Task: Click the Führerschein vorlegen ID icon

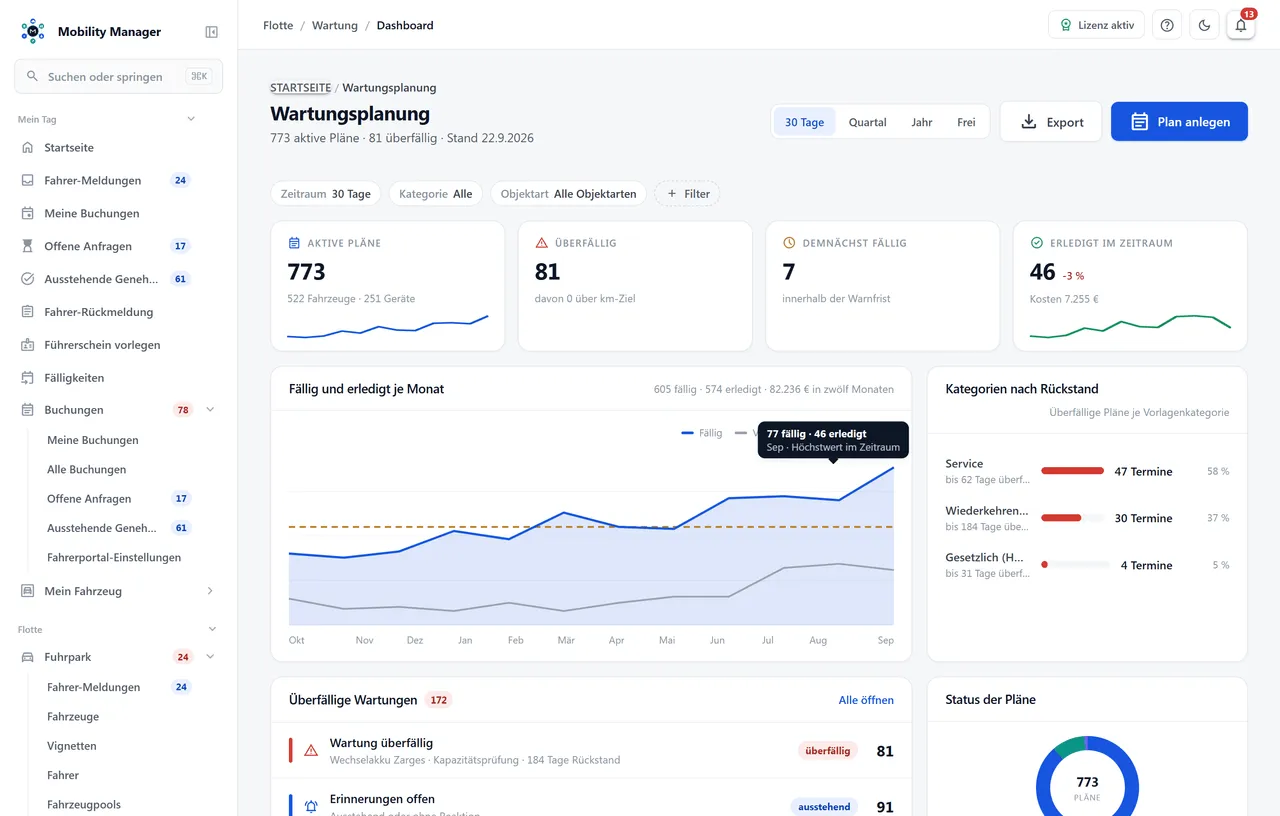Action: click(28, 345)
